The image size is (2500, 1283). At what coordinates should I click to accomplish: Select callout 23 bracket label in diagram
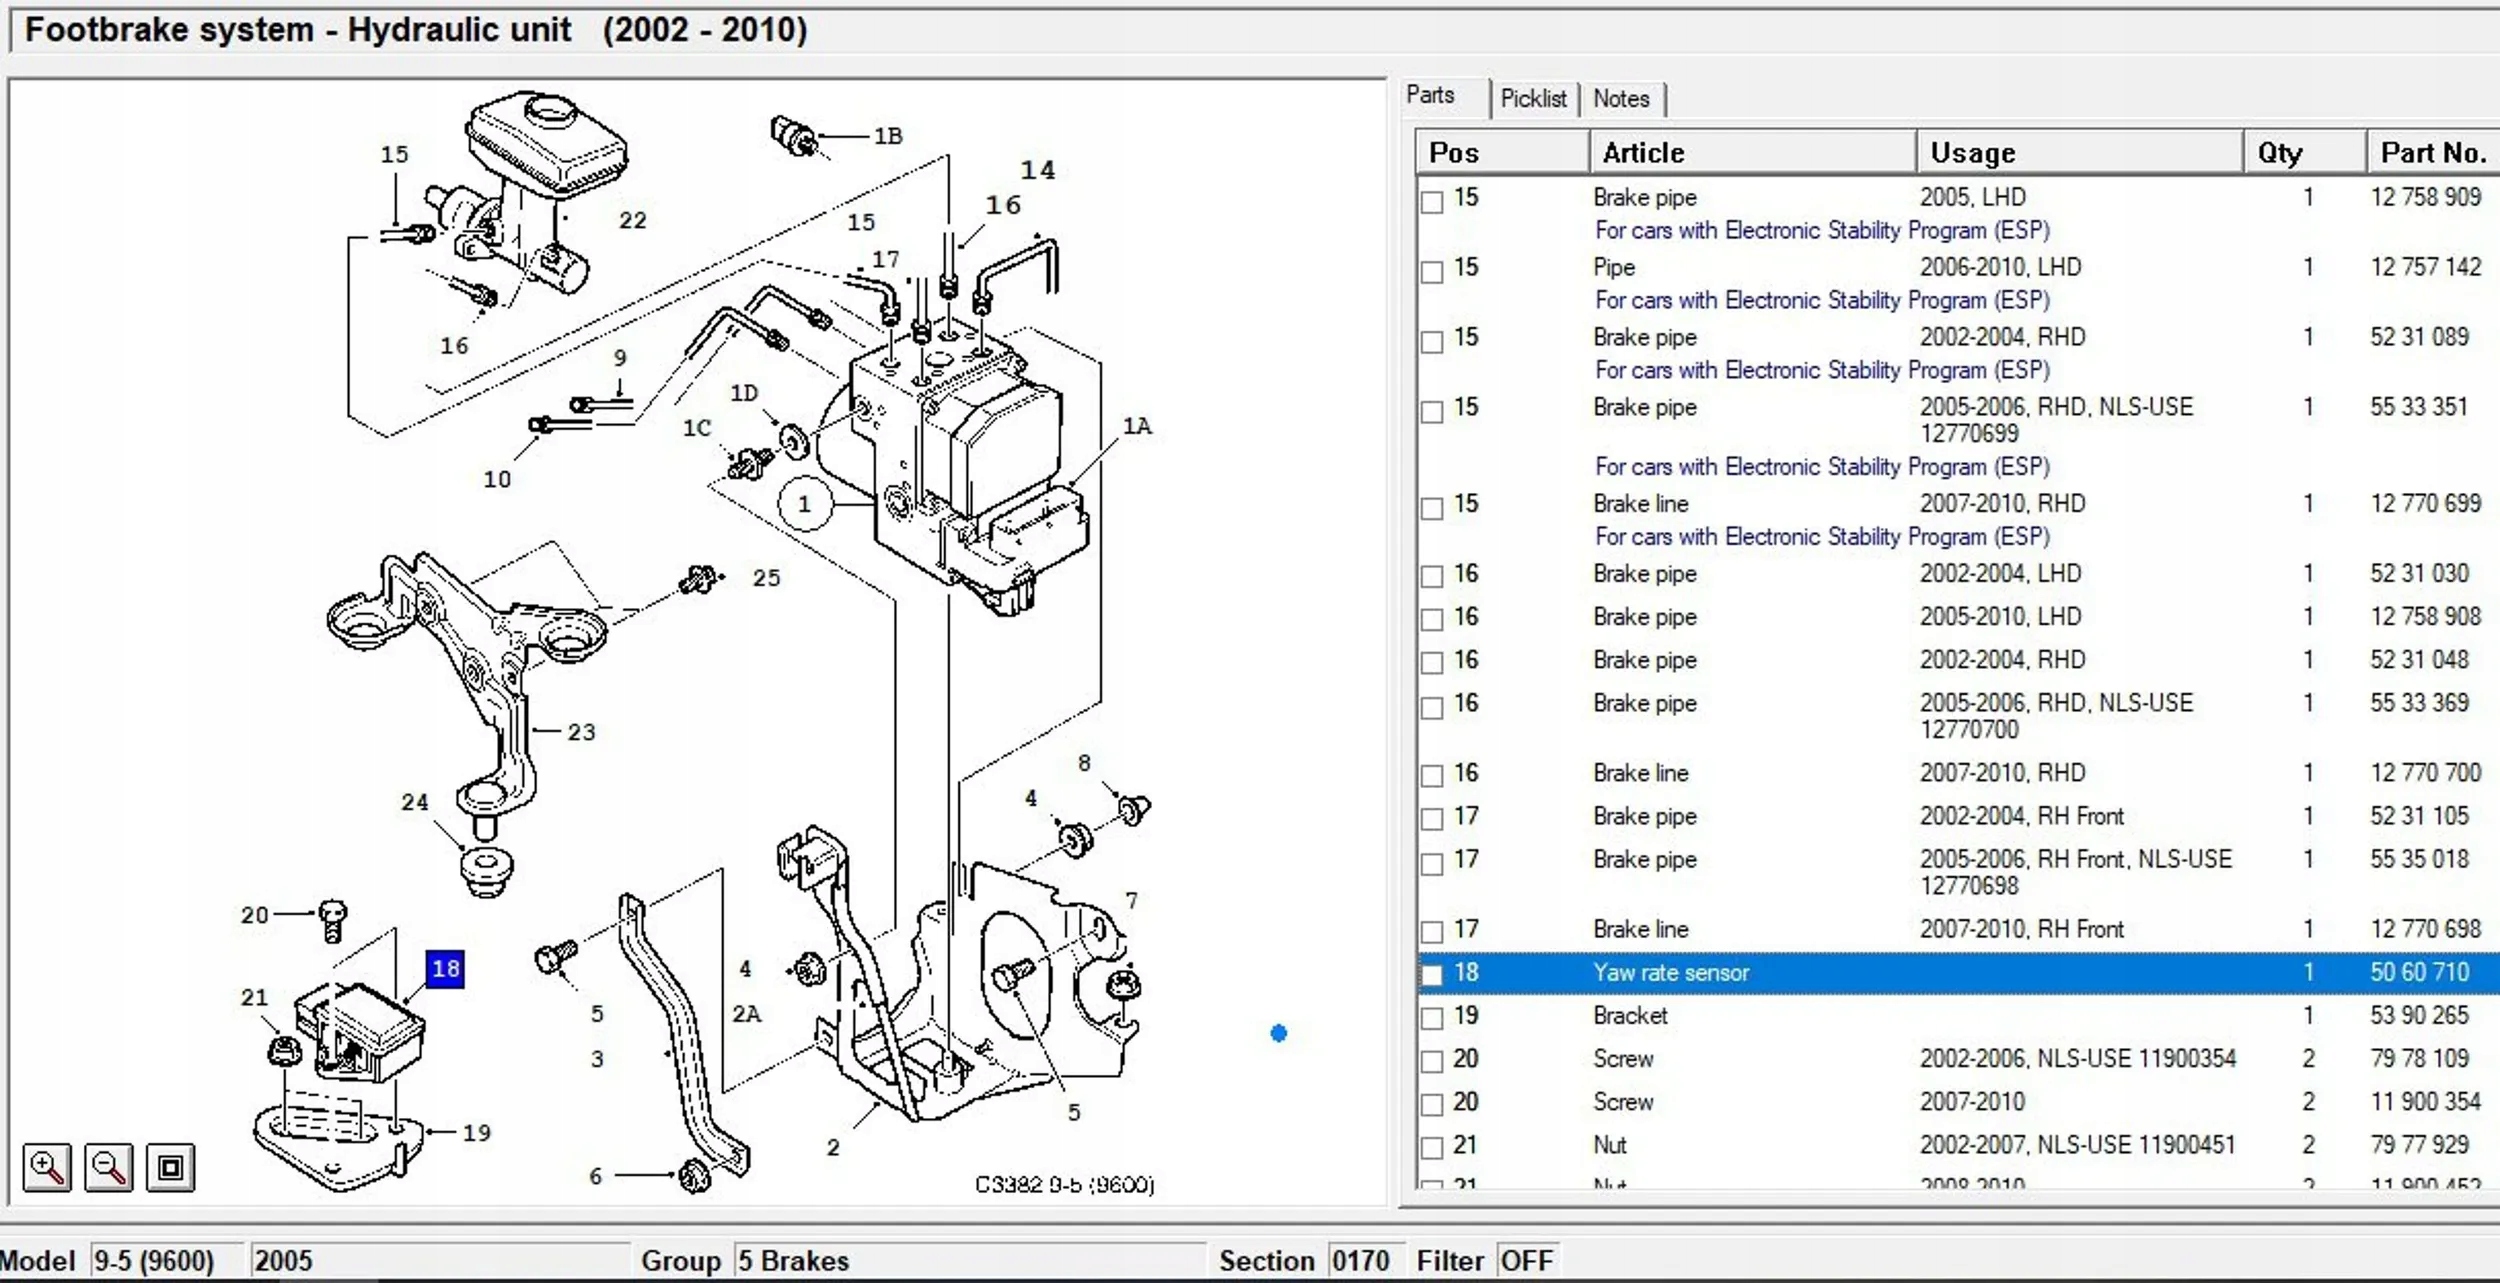581,732
